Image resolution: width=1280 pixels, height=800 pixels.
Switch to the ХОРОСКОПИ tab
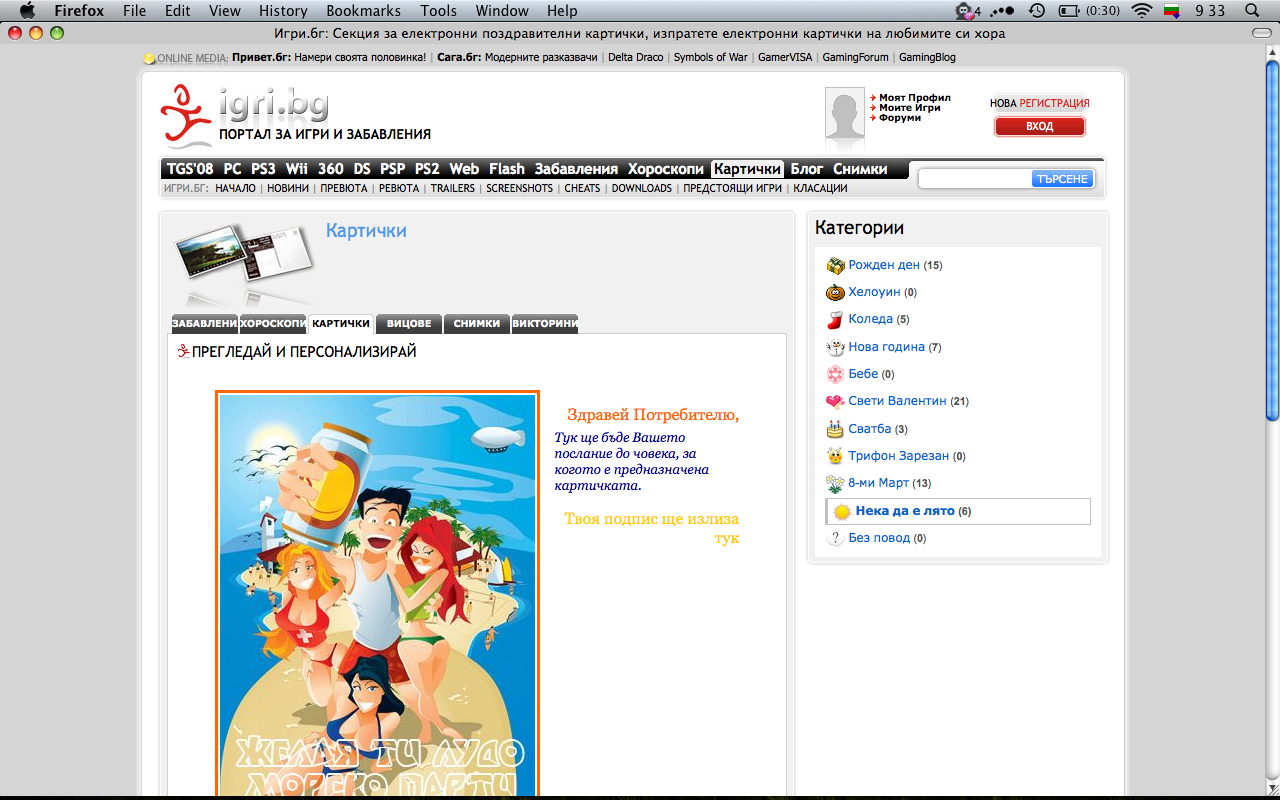click(x=273, y=324)
